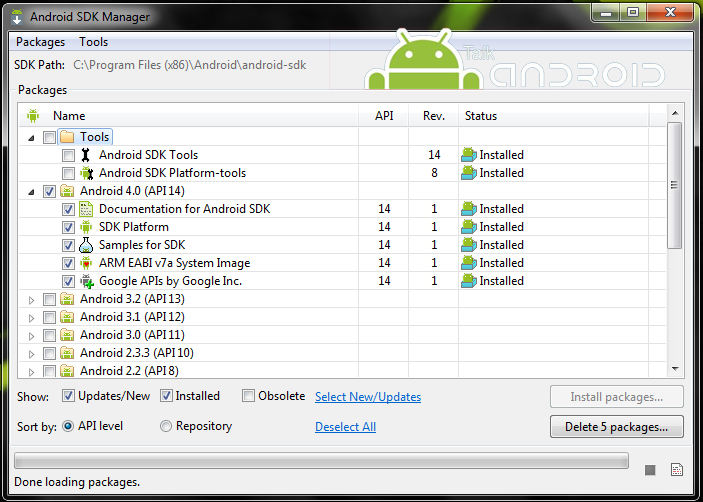Open the Tools menu
Image resolution: width=703 pixels, height=502 pixels.
tap(94, 42)
